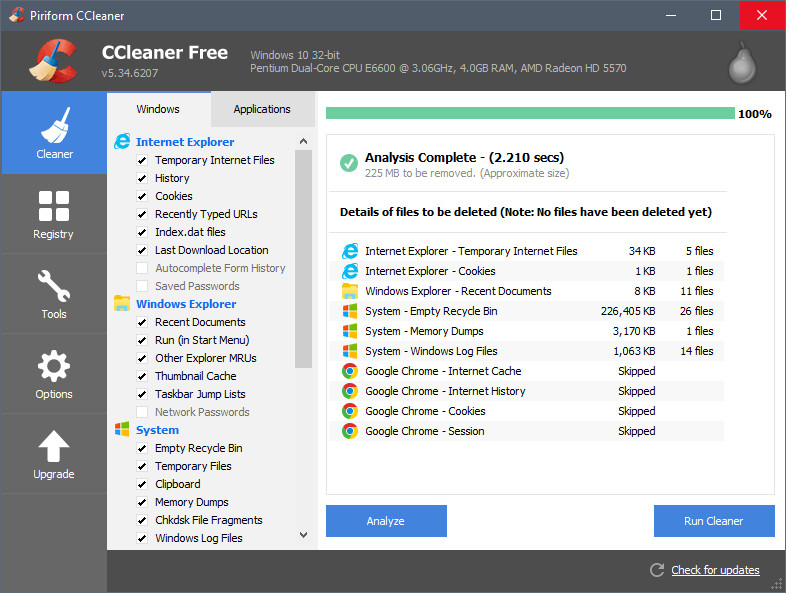Open the Options gear section
The width and height of the screenshot is (786, 593).
point(53,372)
